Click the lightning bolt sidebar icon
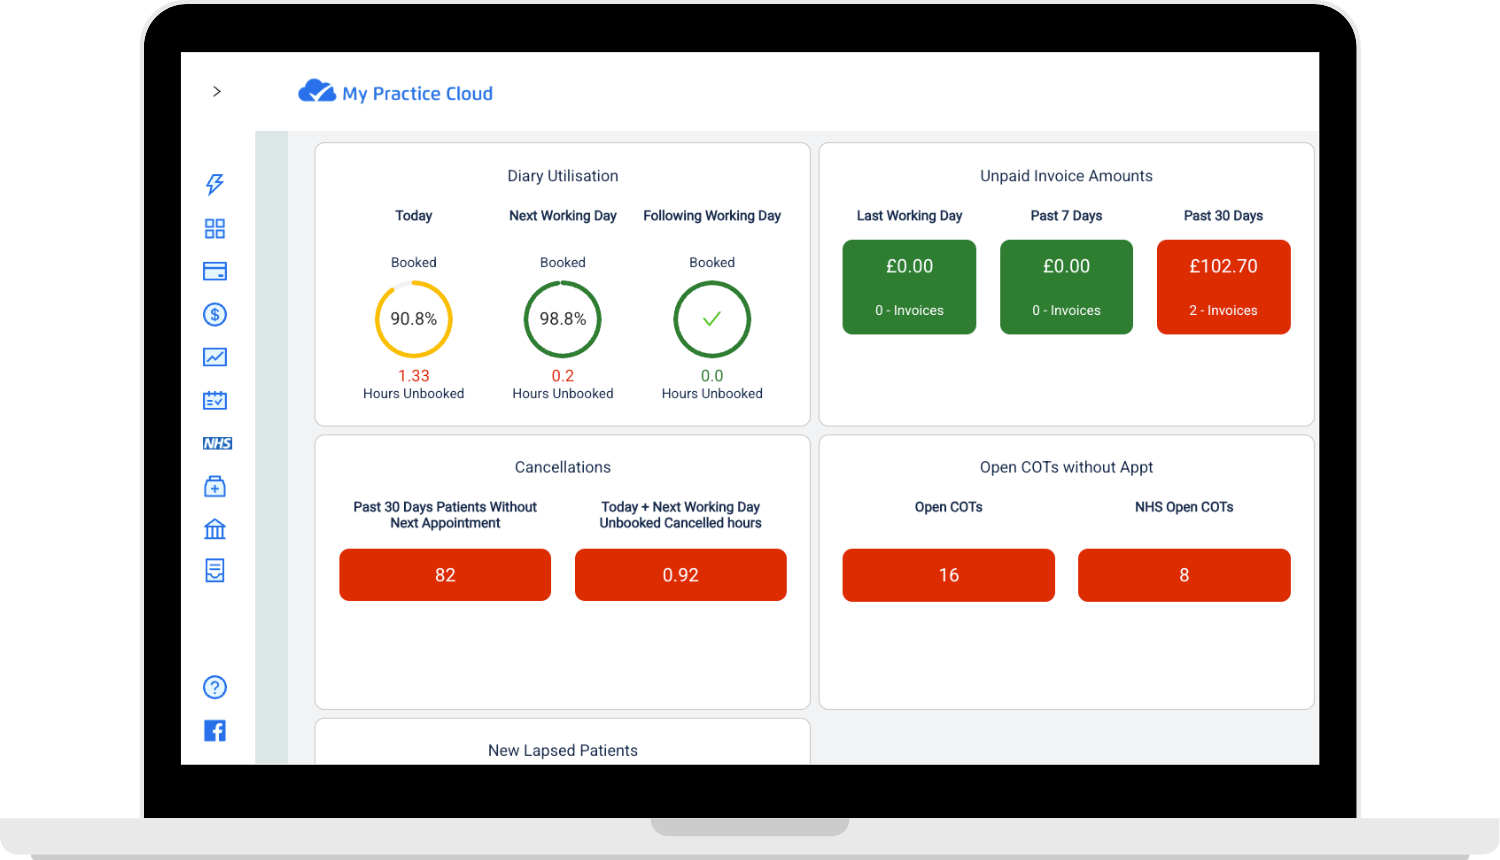Viewport: 1500px width, 860px height. [x=215, y=184]
